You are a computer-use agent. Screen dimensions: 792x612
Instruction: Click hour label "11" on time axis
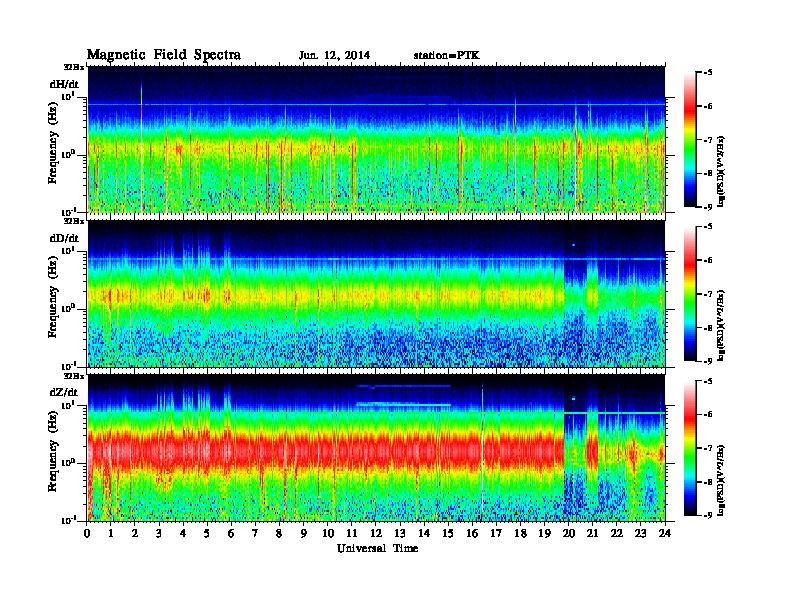coord(352,533)
